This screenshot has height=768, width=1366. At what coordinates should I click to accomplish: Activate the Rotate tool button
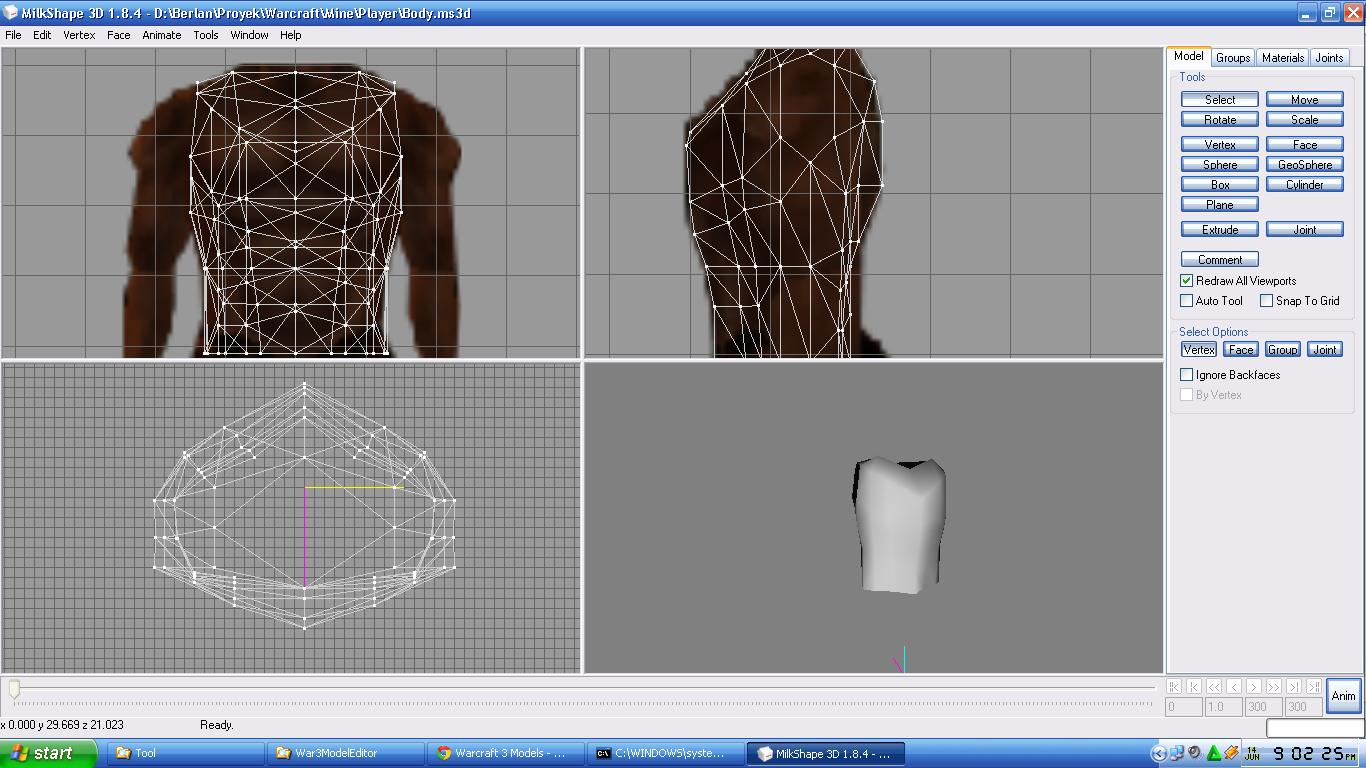point(1220,120)
